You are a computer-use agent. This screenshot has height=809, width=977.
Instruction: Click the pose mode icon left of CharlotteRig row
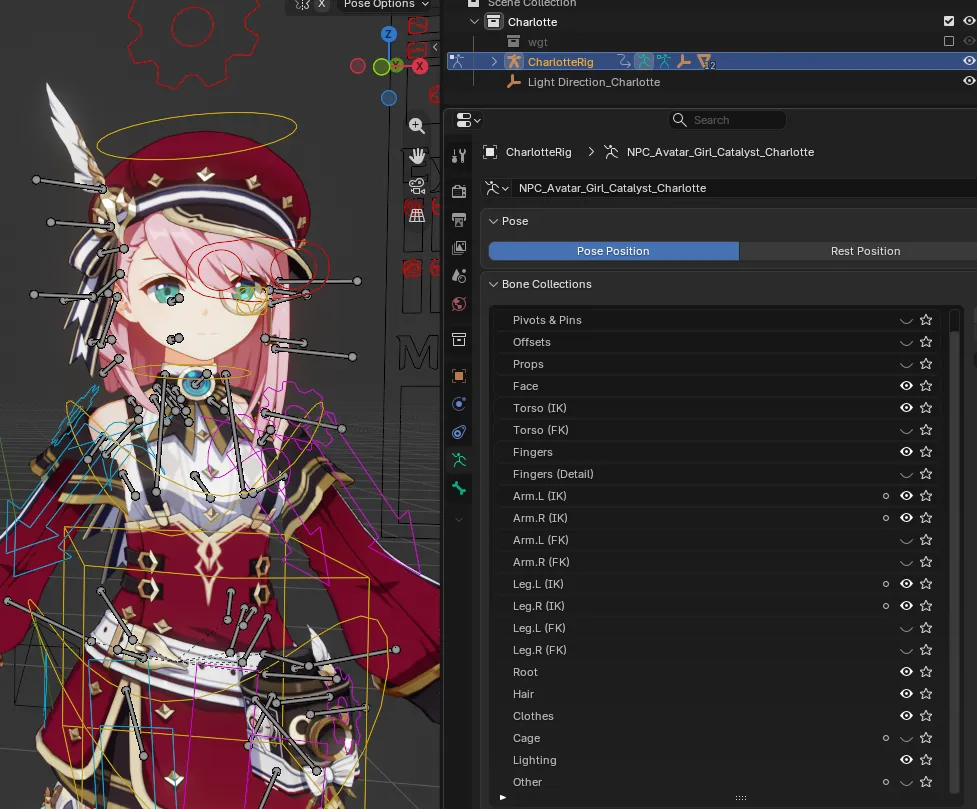458,61
